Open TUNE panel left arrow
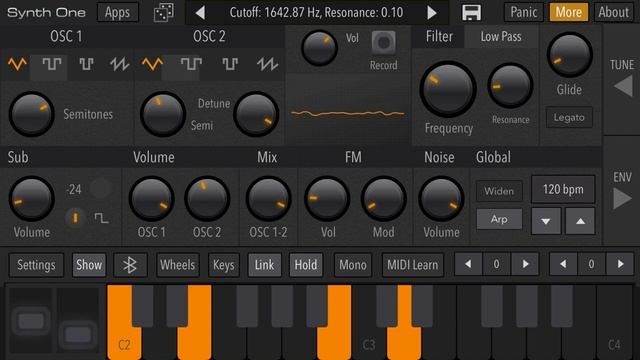The height and width of the screenshot is (360, 640). point(623,87)
